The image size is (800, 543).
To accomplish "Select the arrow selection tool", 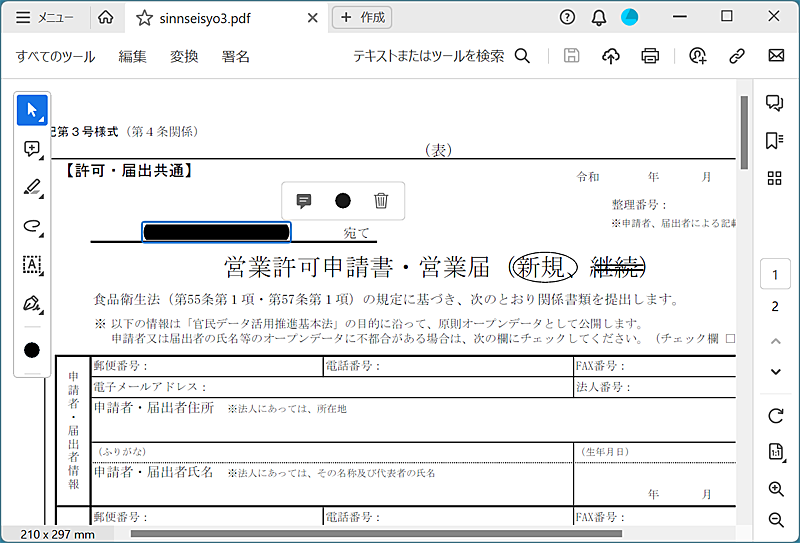I will pyautogui.click(x=32, y=109).
